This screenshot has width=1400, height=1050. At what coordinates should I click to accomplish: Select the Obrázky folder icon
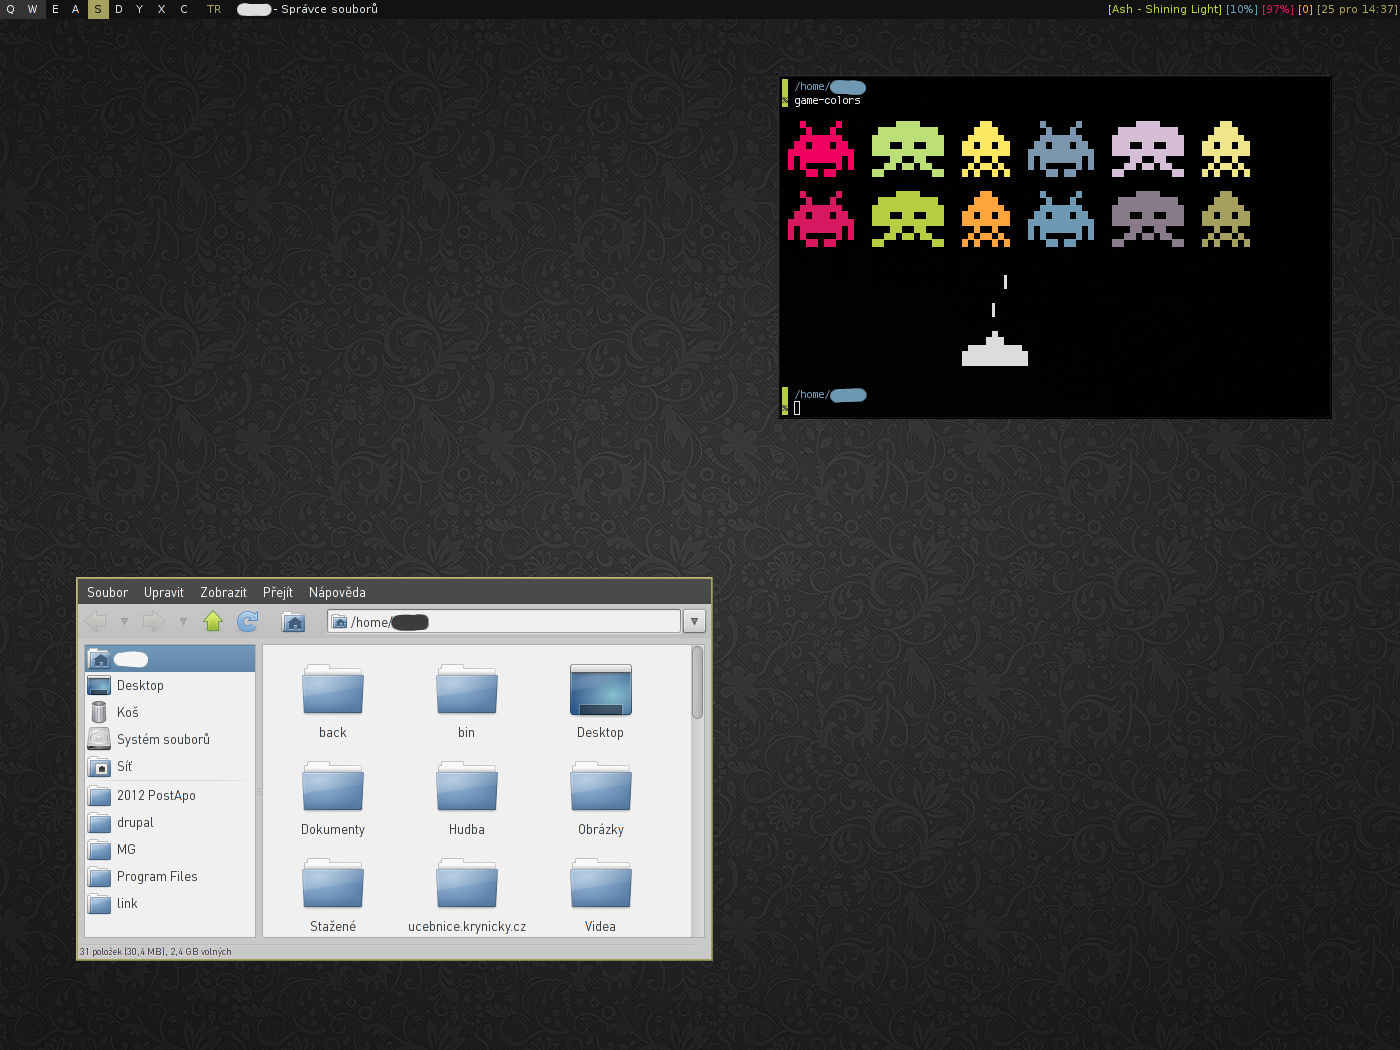click(601, 786)
